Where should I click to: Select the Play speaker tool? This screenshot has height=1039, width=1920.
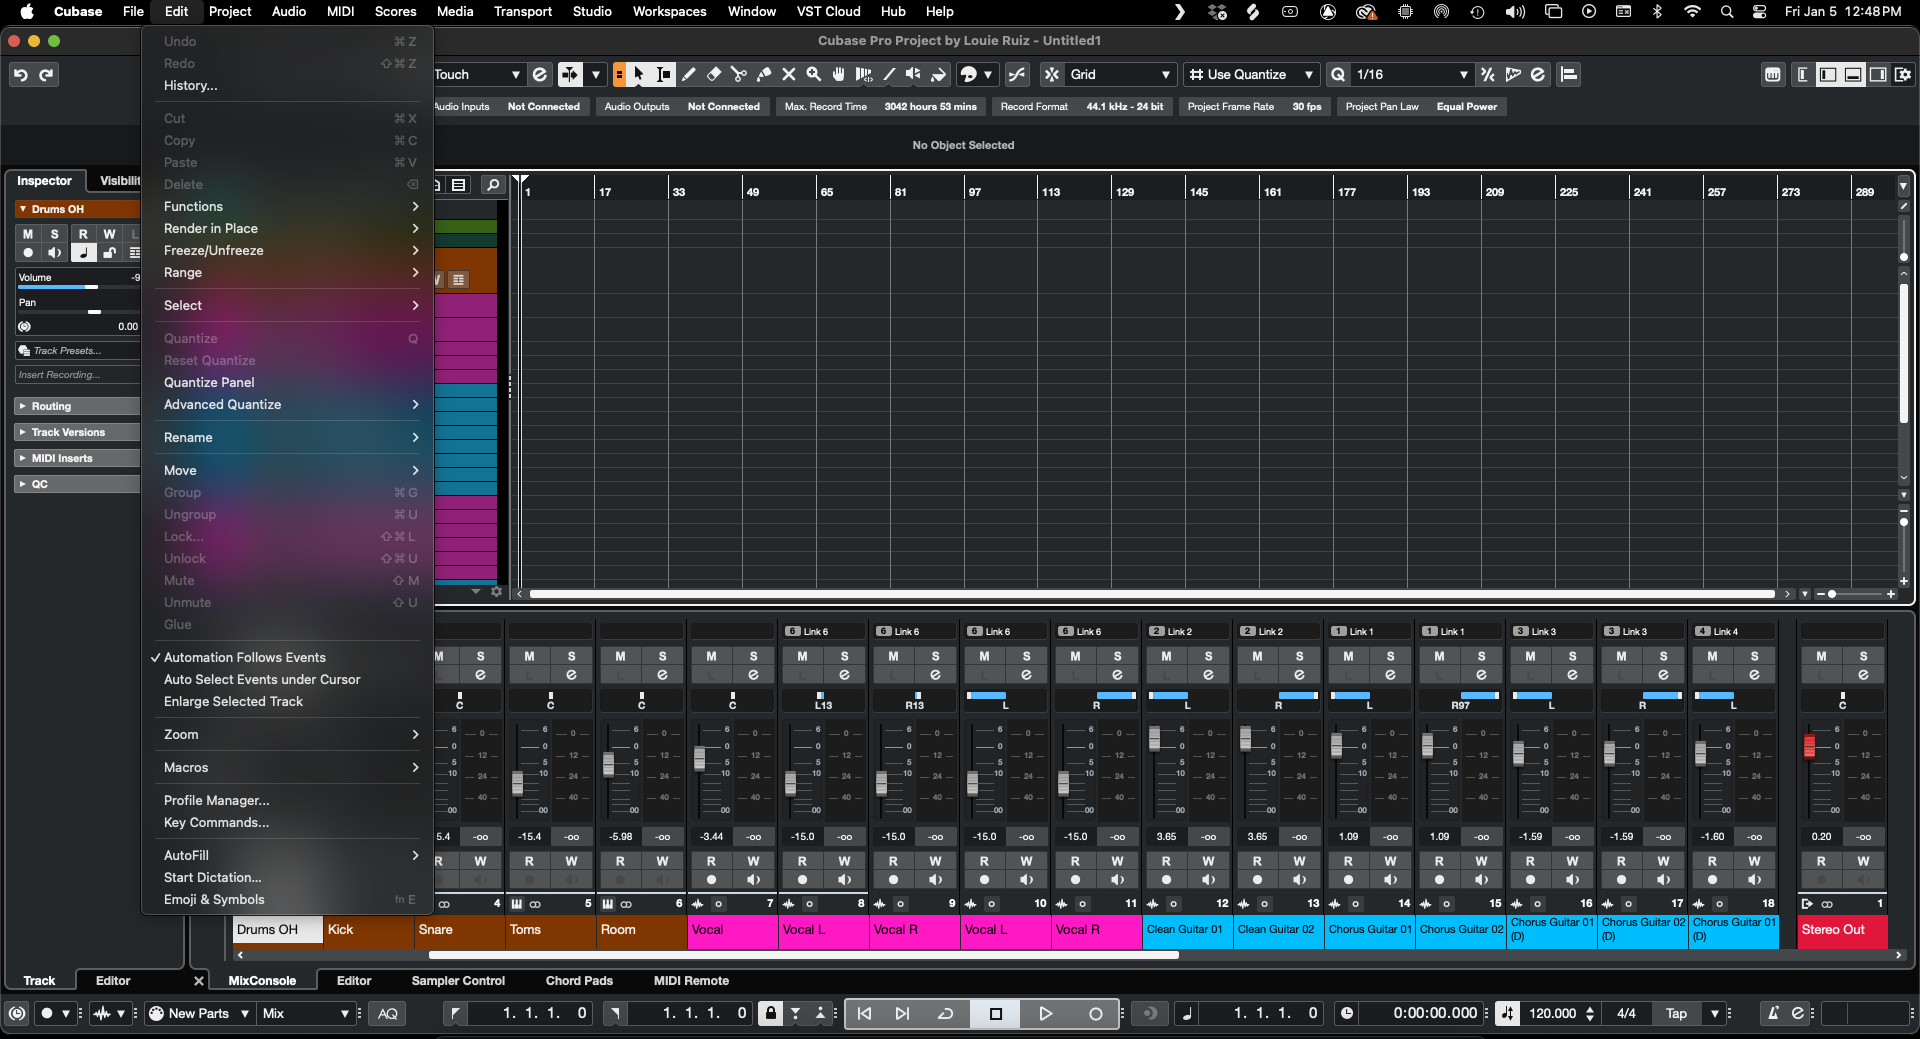coord(914,74)
